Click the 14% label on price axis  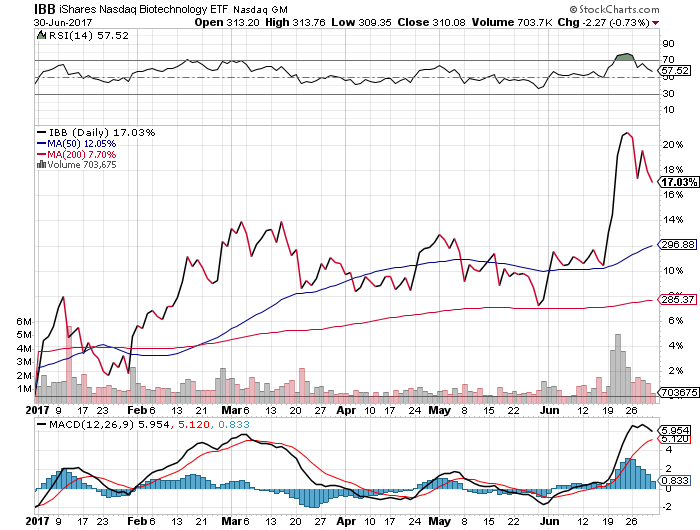tap(673, 220)
